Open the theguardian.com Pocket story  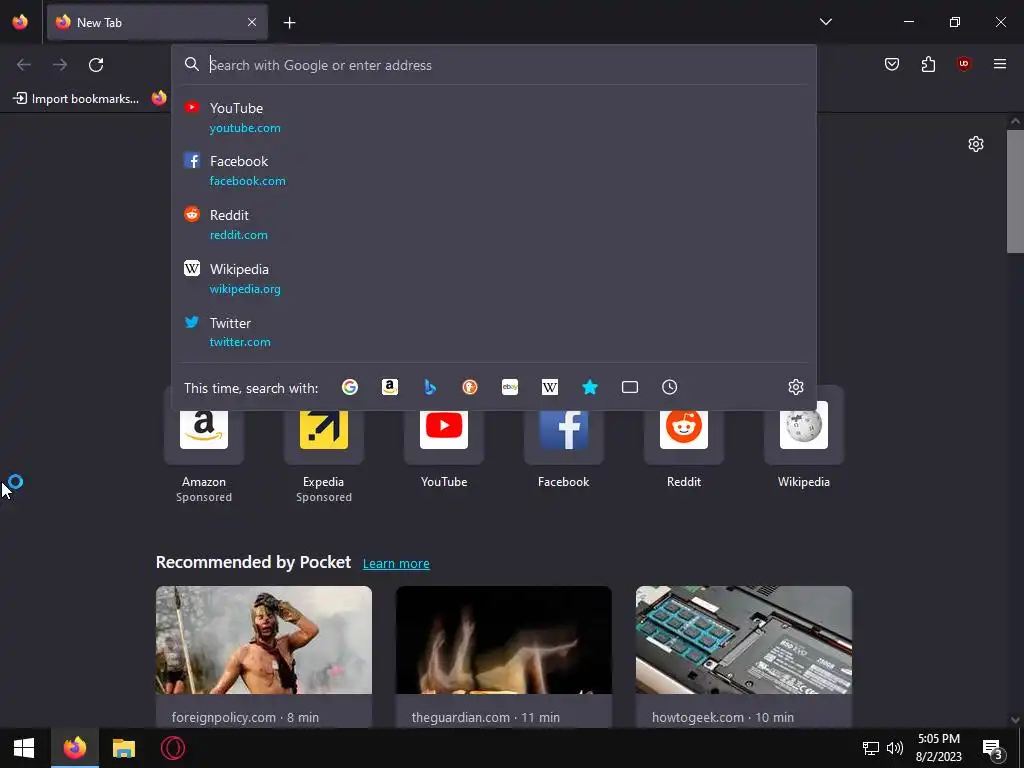pyautogui.click(x=504, y=657)
